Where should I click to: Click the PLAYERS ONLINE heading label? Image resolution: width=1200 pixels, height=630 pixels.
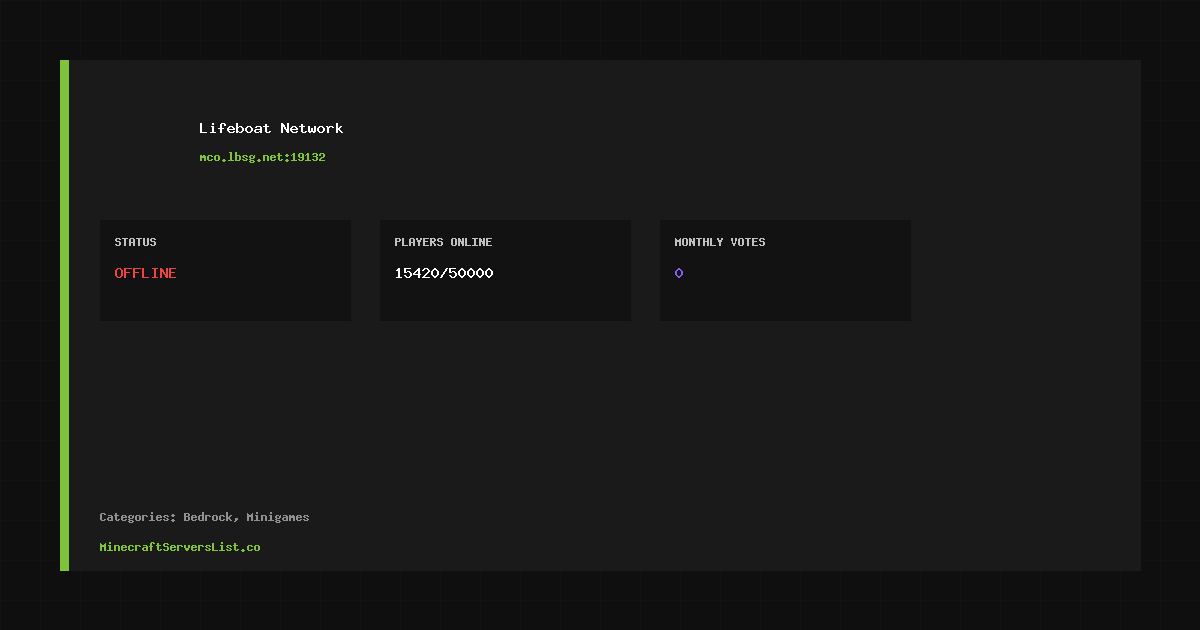[443, 242]
